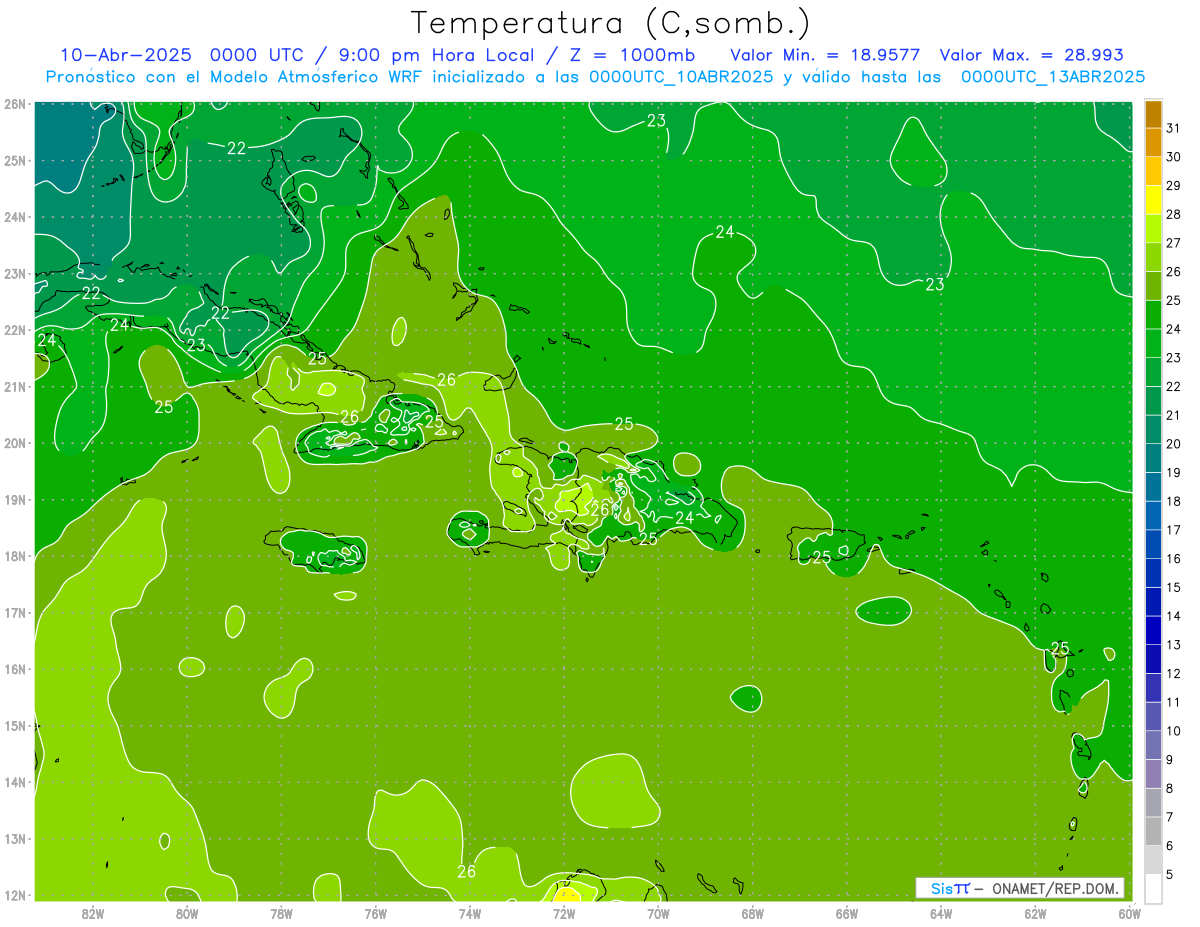The width and height of the screenshot is (1200, 927).
Task: Click the orange swatch at top of color scale
Action: tap(1154, 114)
